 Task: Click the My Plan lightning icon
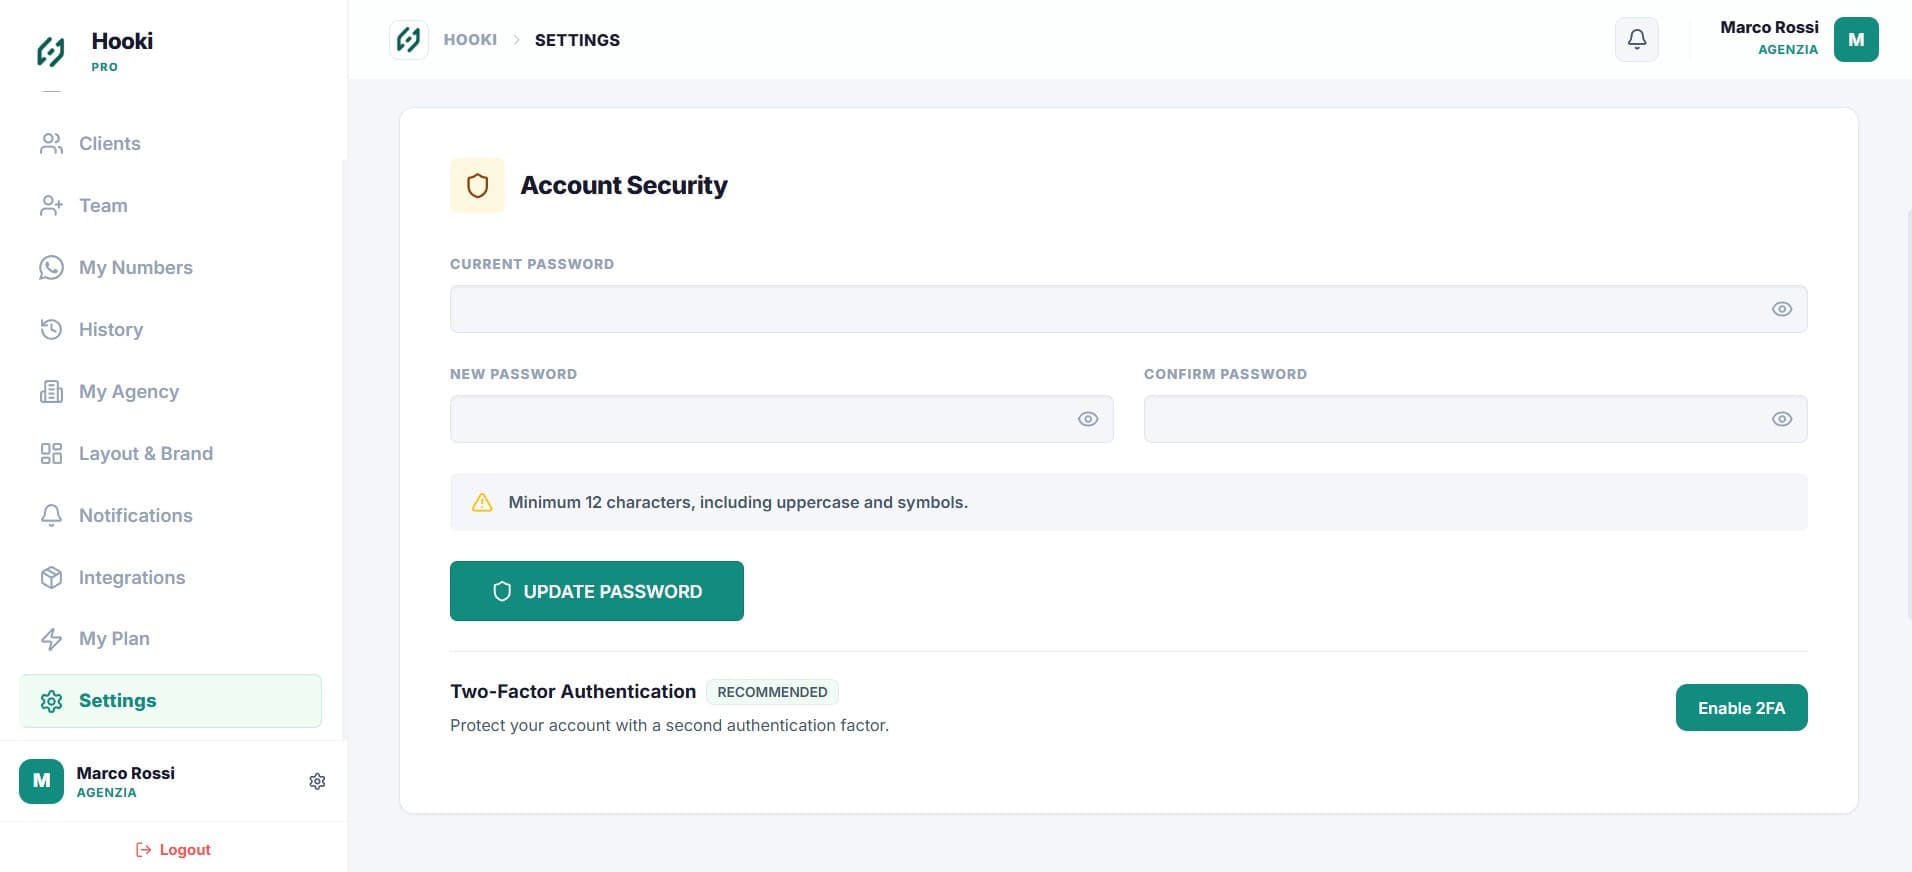pos(51,639)
